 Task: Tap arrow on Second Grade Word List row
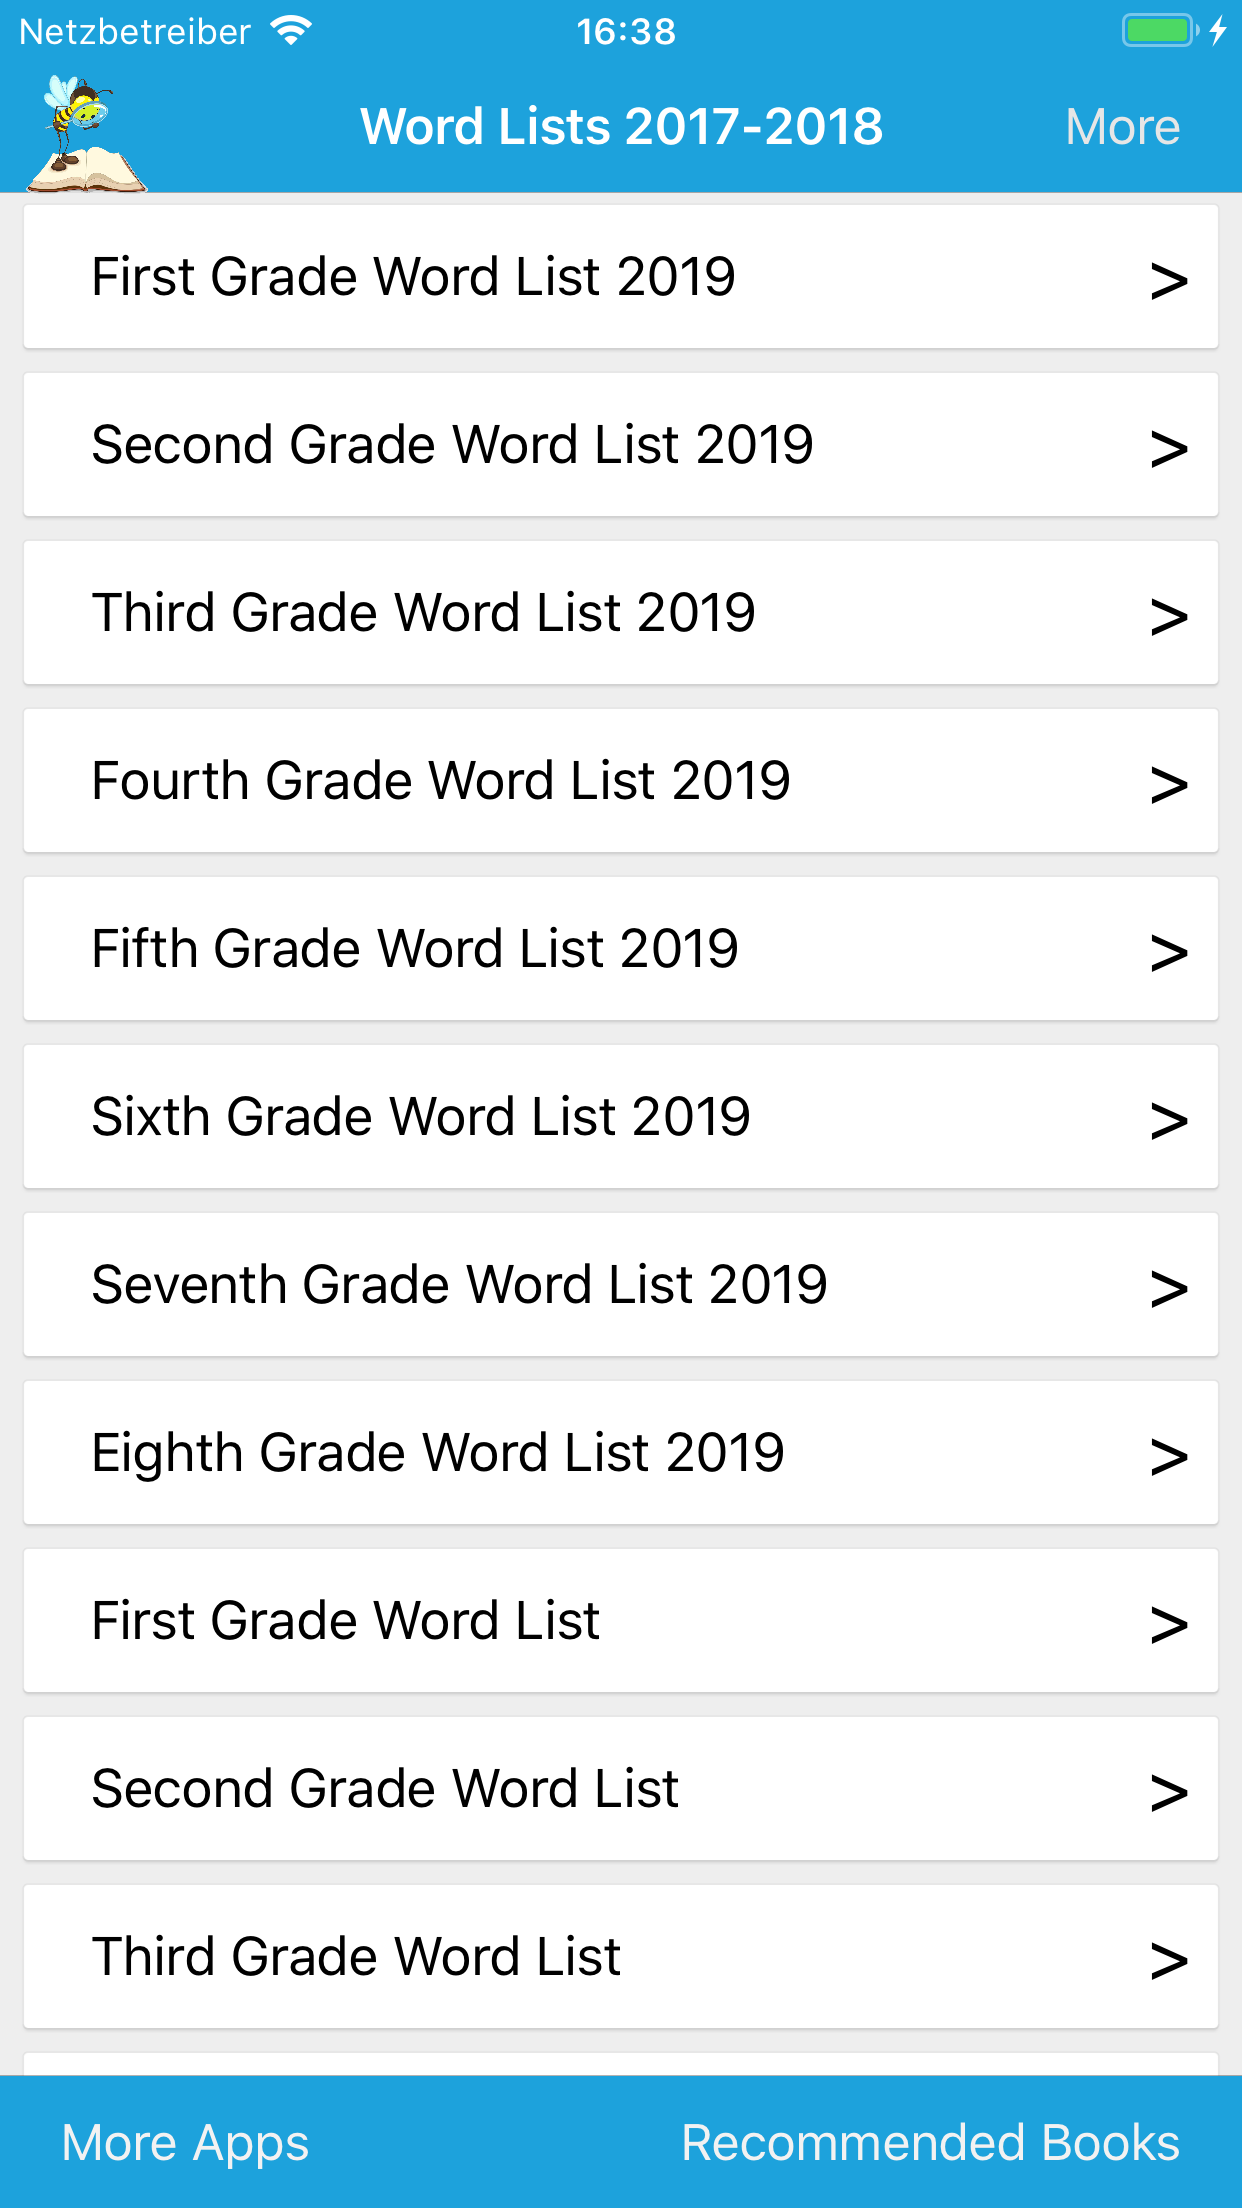click(x=1168, y=1791)
